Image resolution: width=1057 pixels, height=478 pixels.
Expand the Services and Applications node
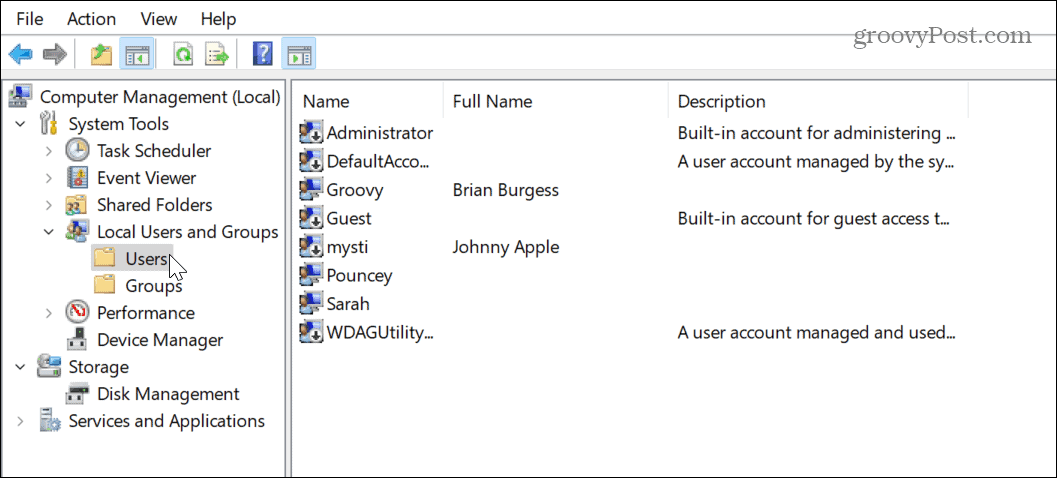(x=21, y=421)
